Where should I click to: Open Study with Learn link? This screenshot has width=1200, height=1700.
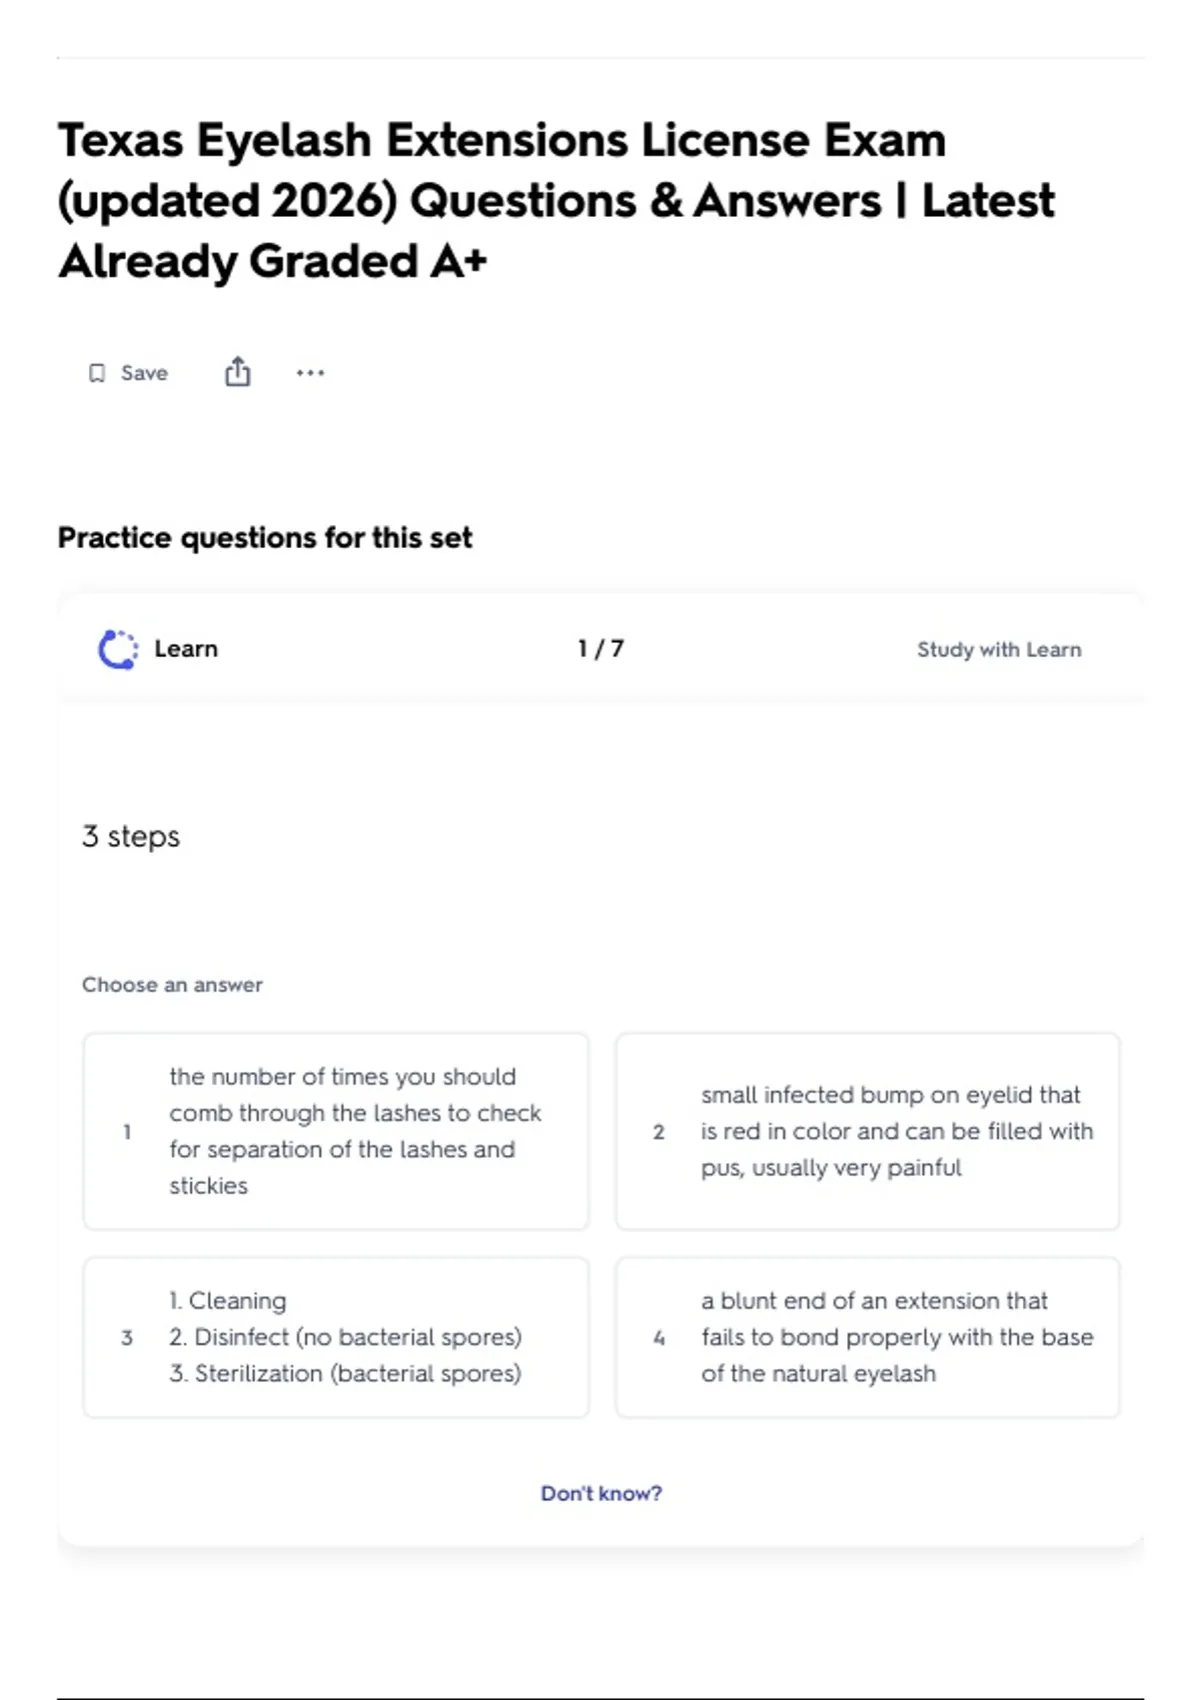coord(999,649)
